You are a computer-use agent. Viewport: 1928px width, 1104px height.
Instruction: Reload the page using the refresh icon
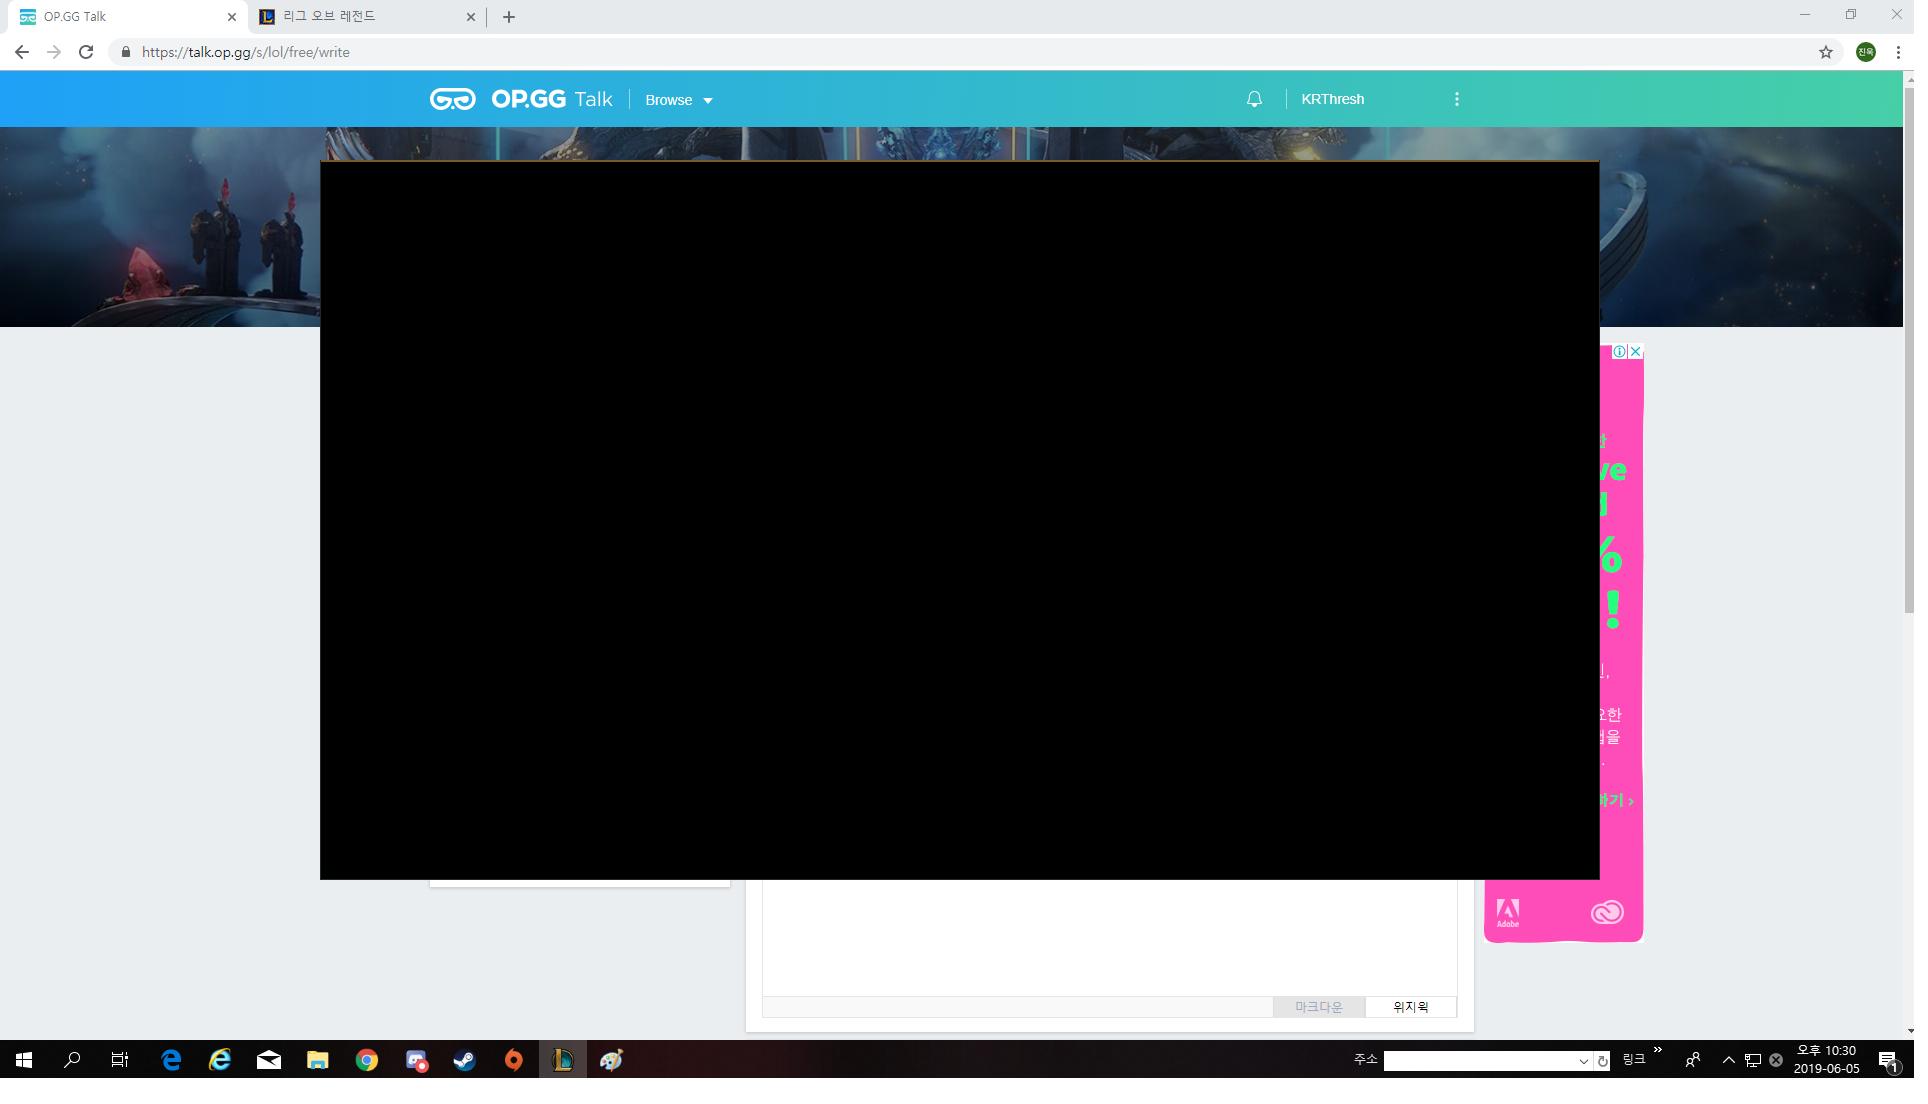(x=86, y=51)
